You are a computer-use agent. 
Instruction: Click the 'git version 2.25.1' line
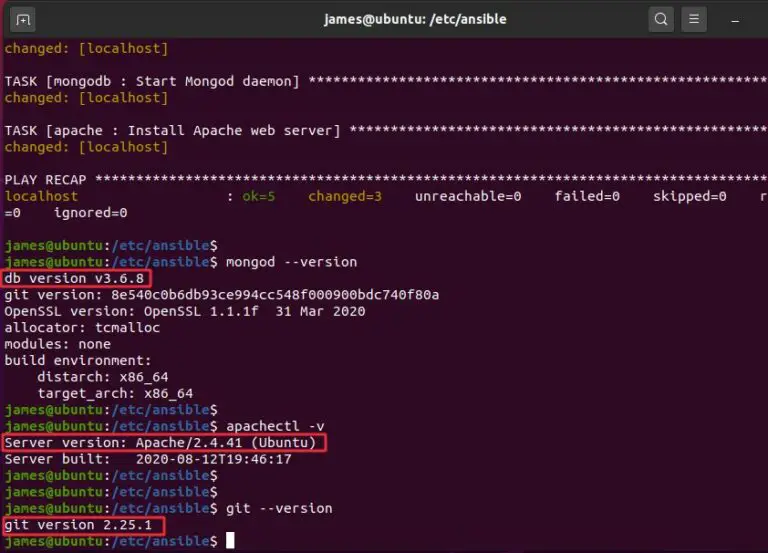click(x=78, y=525)
